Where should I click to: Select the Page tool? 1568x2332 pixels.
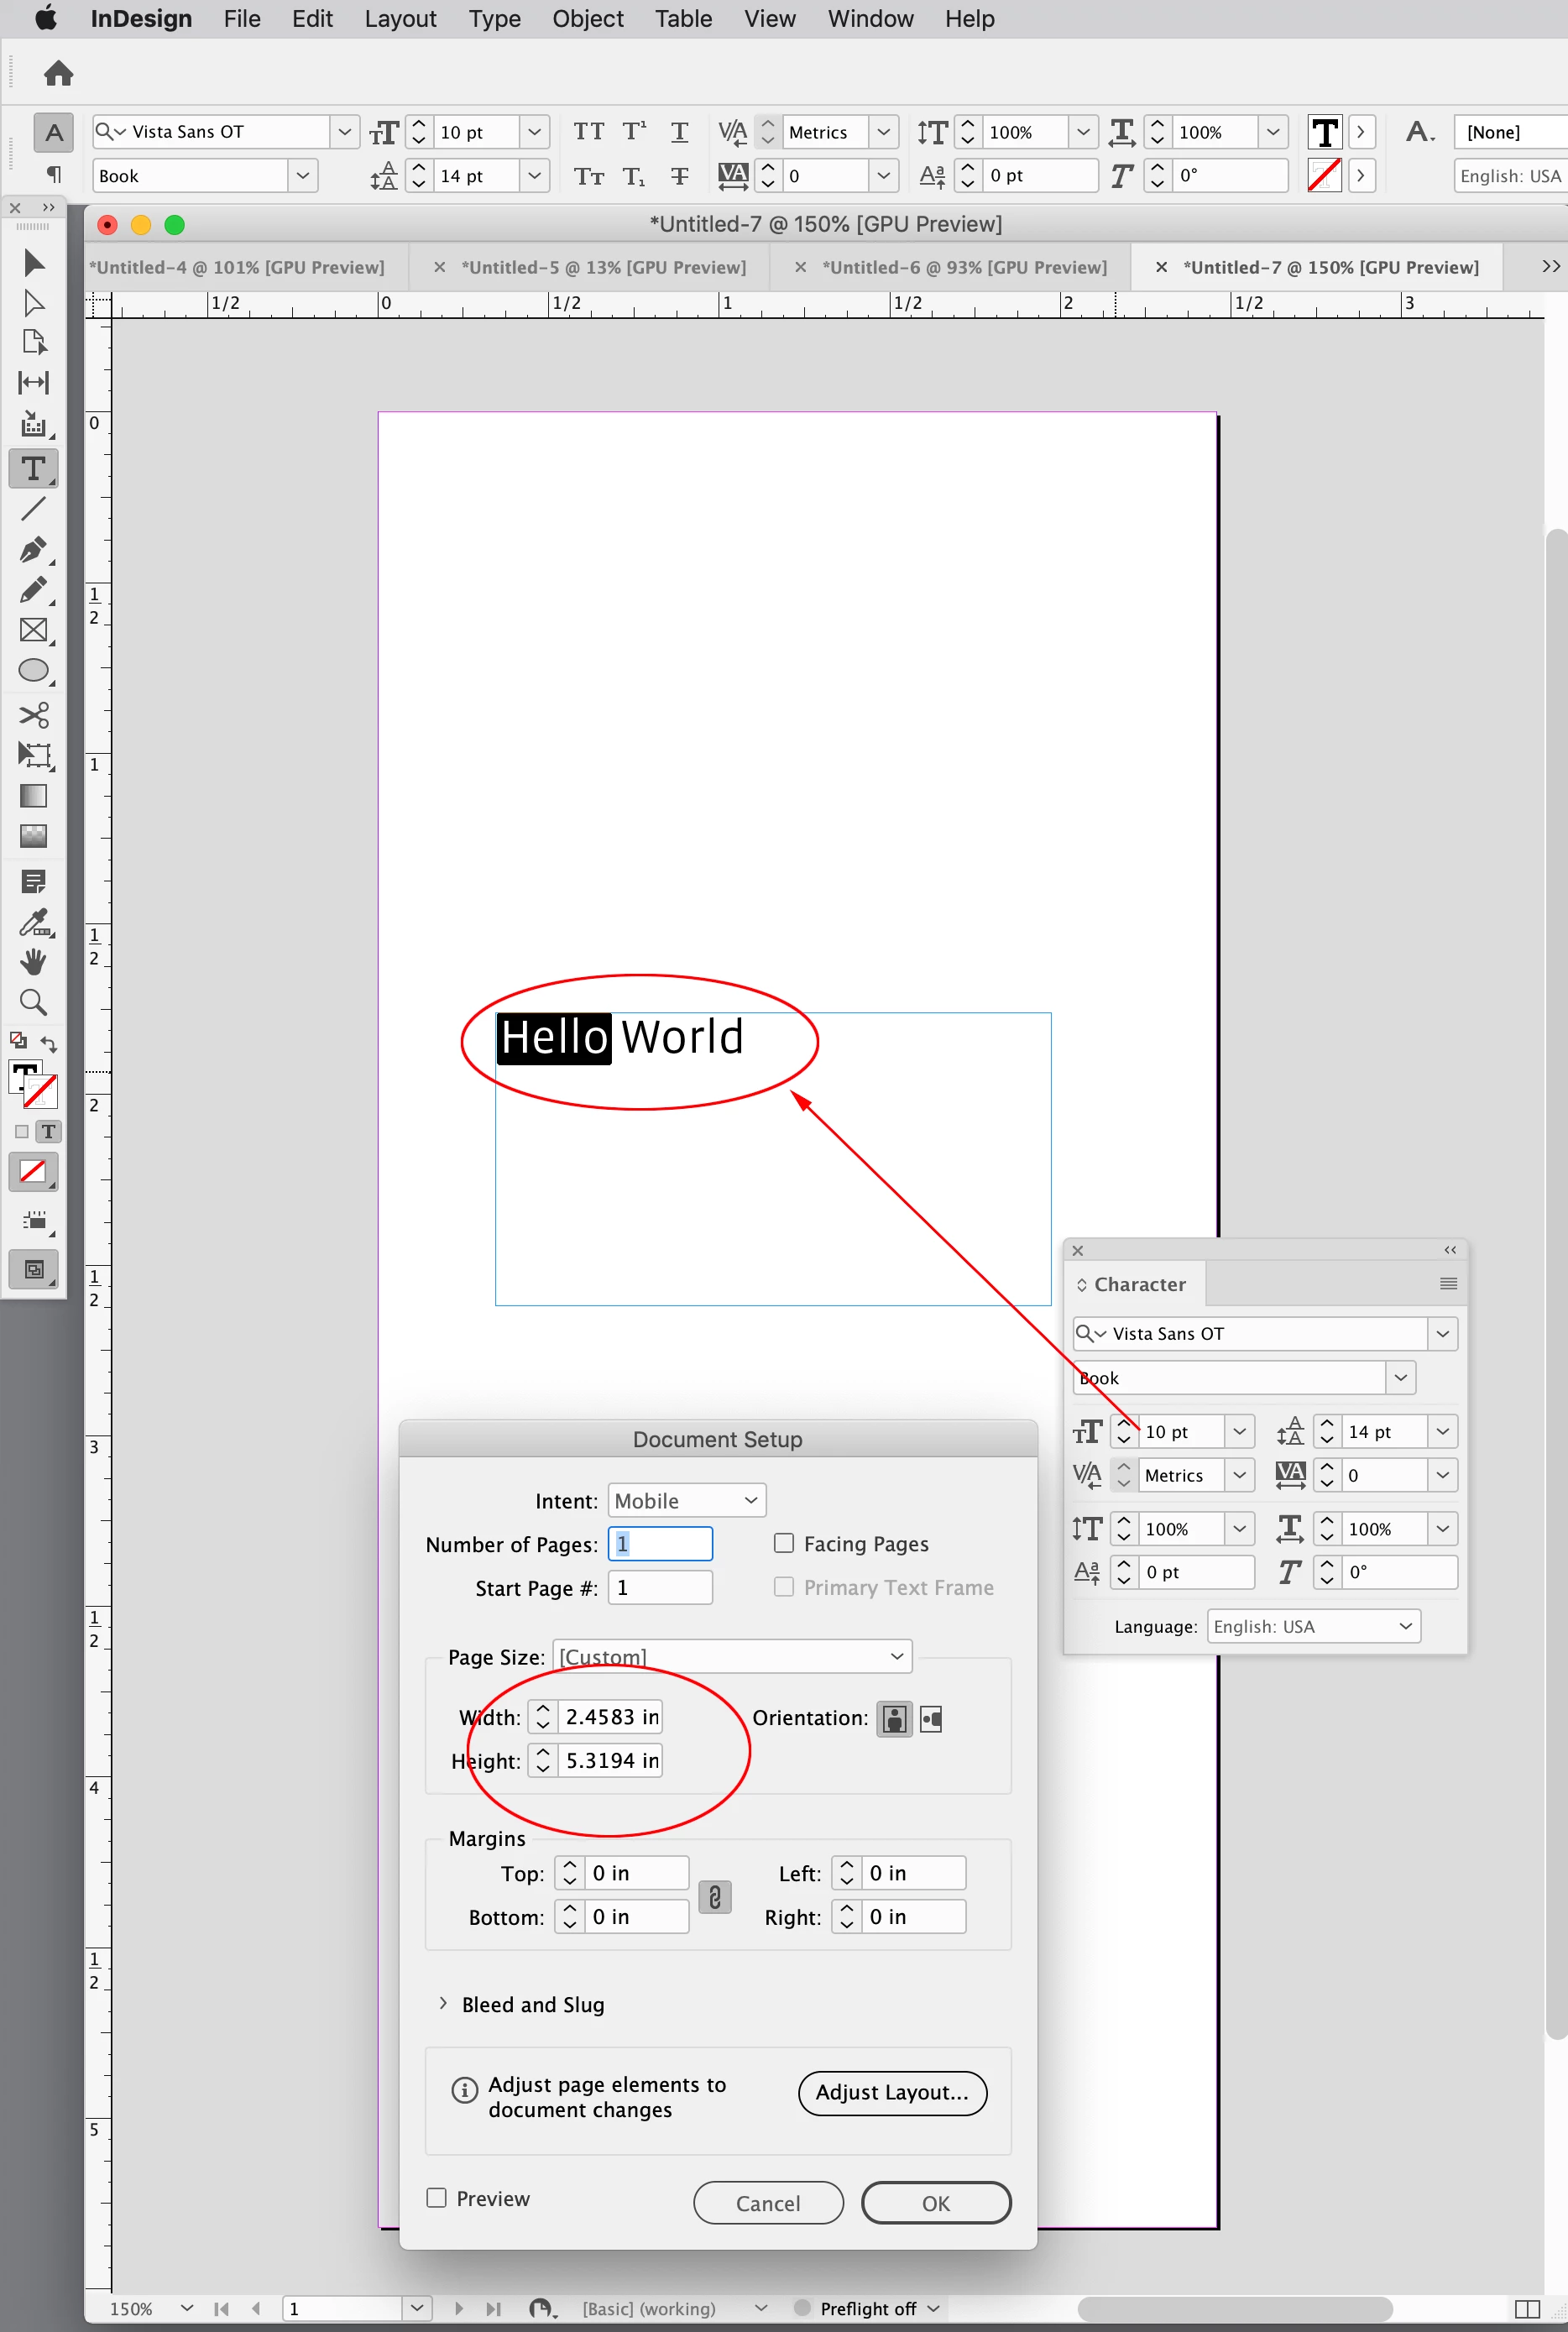[x=33, y=342]
